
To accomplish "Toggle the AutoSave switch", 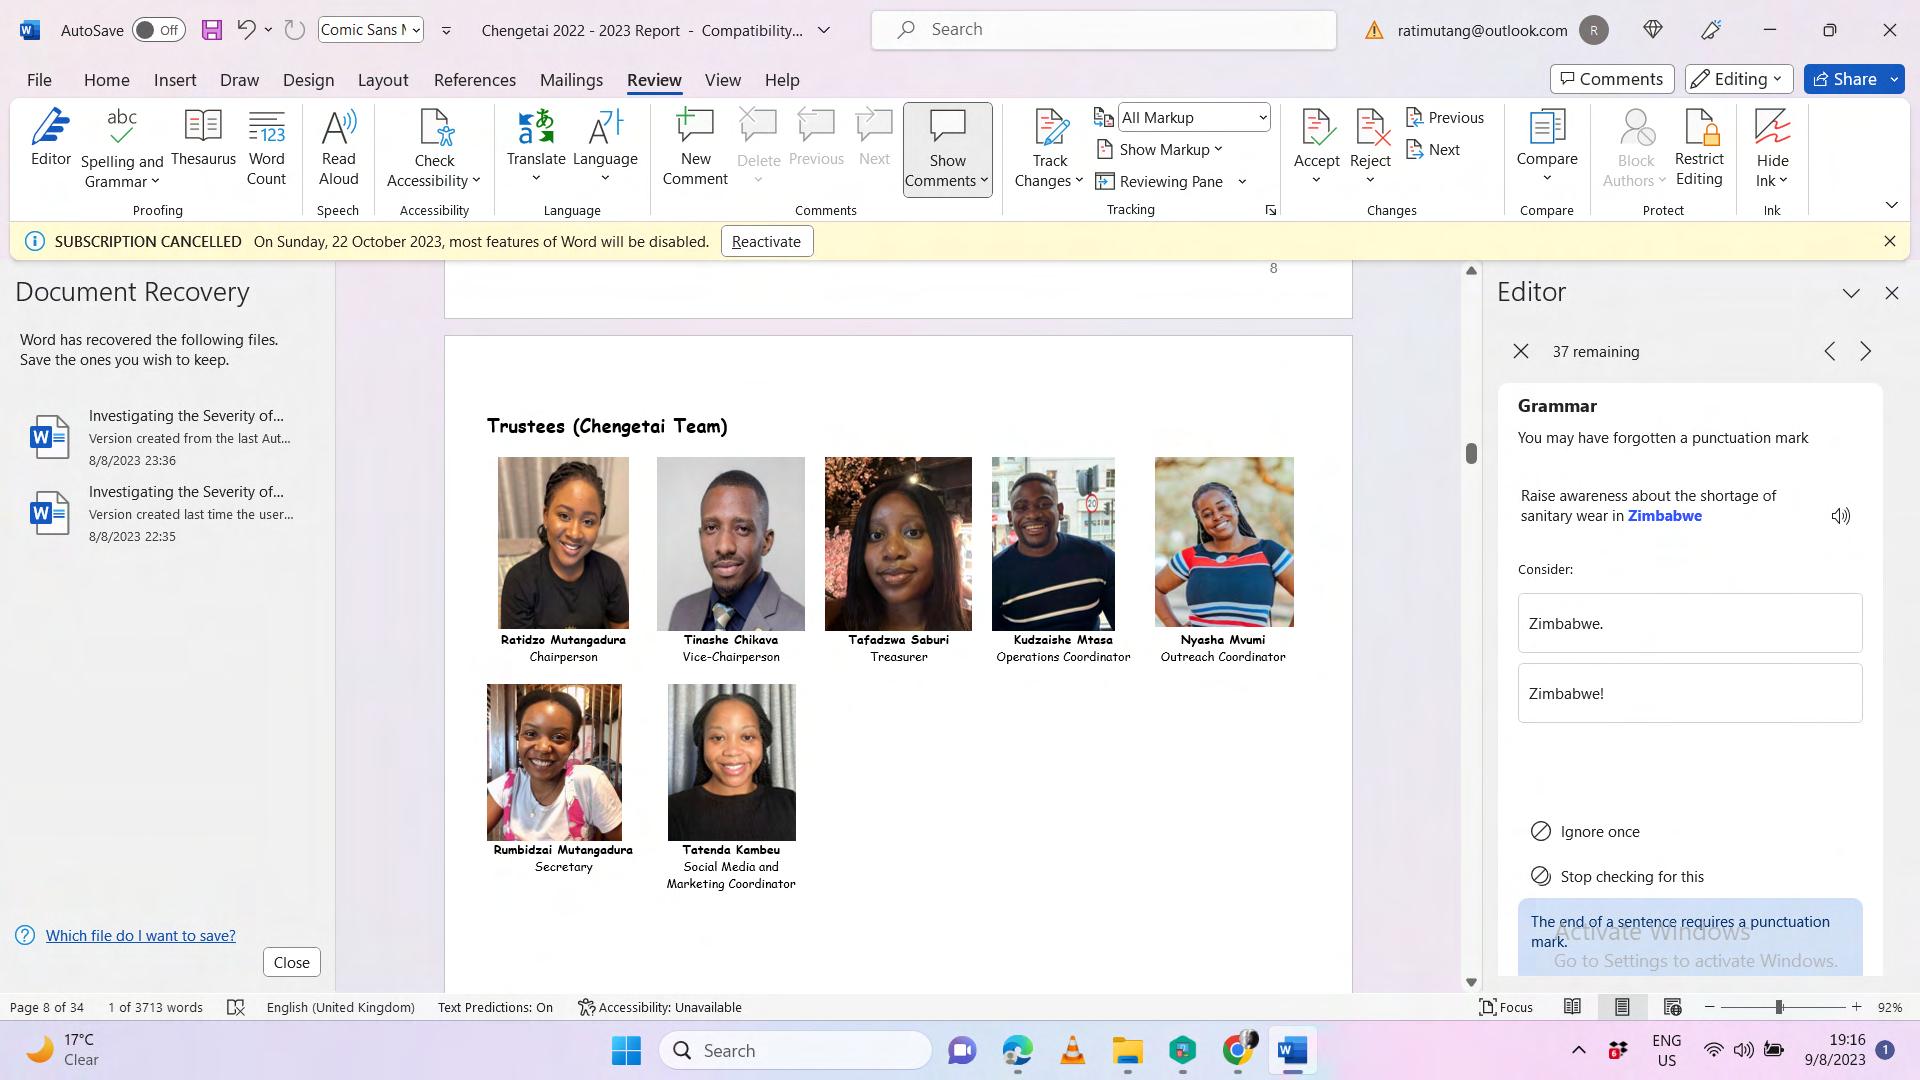I will pyautogui.click(x=158, y=30).
